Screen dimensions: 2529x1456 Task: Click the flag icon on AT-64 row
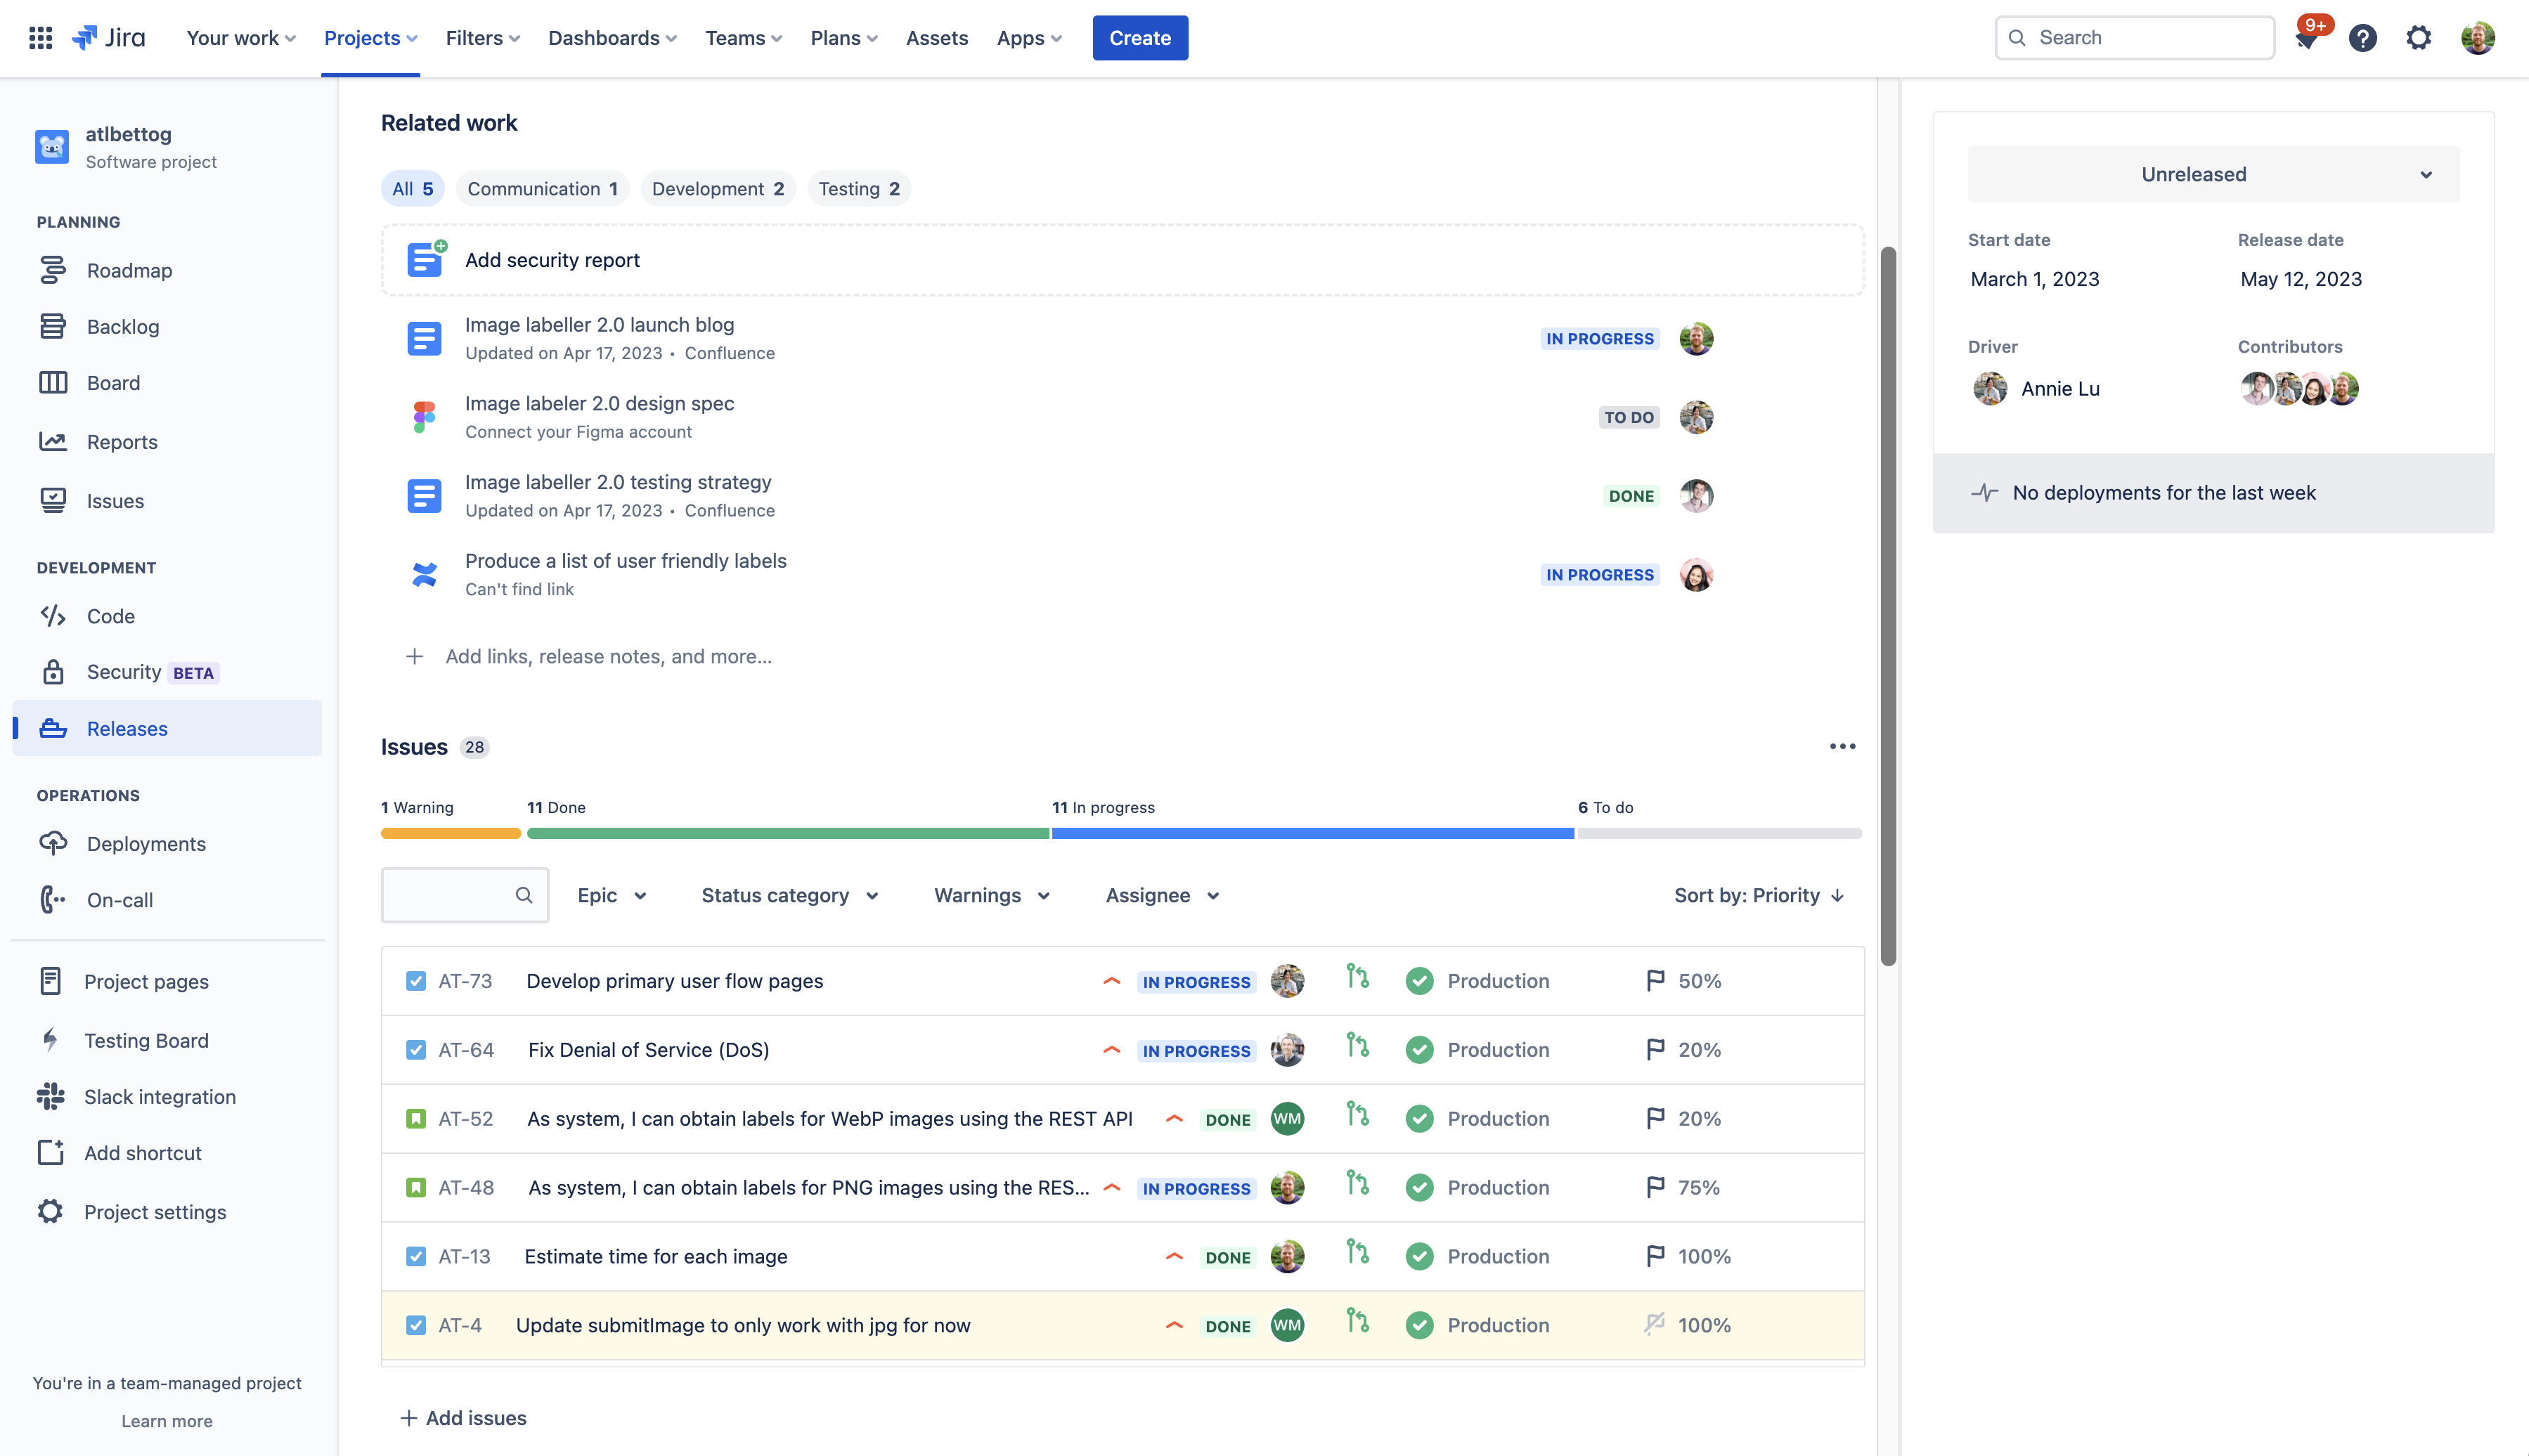tap(1655, 1049)
